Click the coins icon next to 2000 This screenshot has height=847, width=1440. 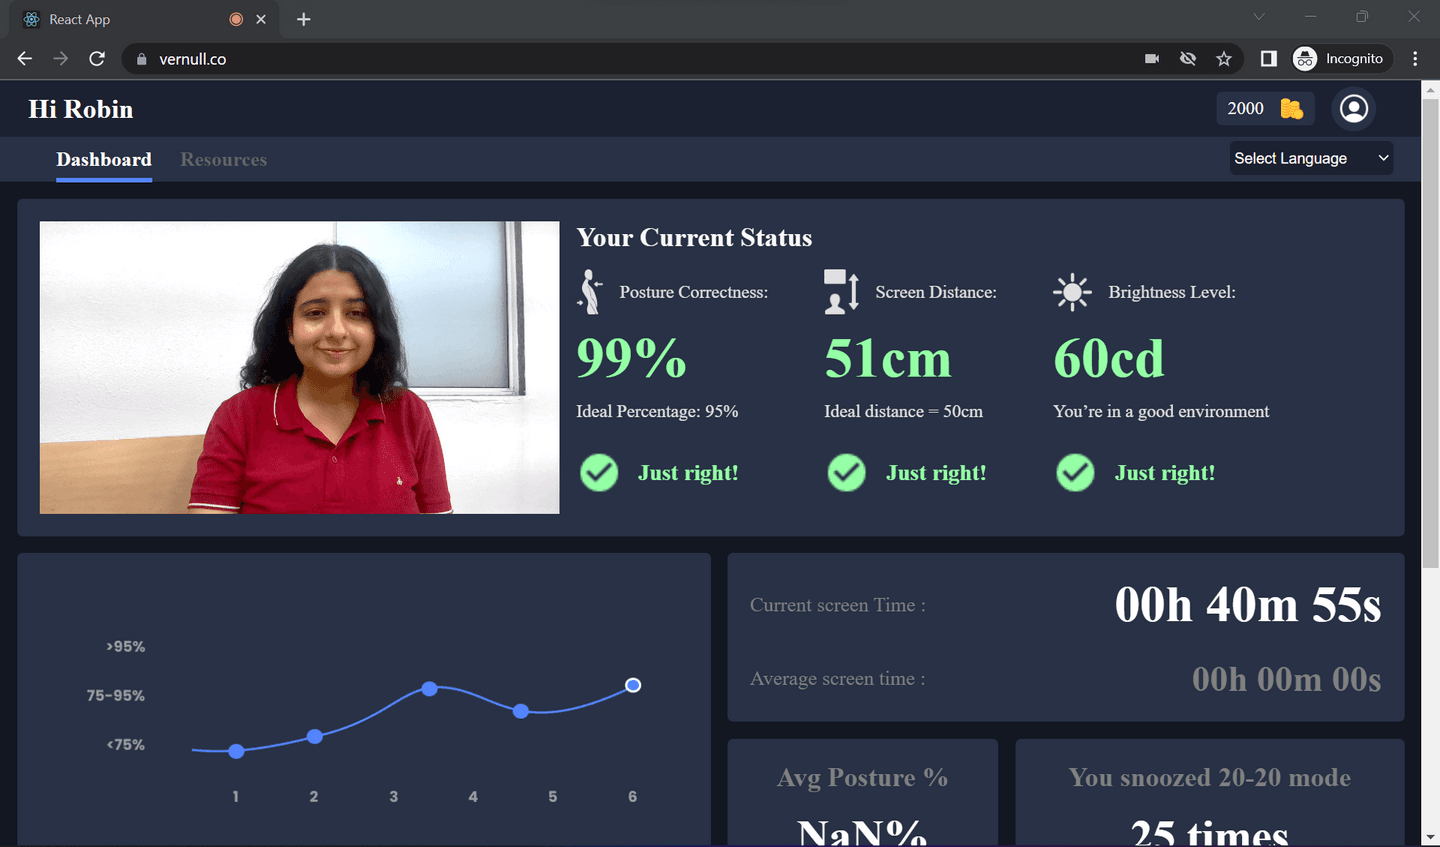(1291, 108)
